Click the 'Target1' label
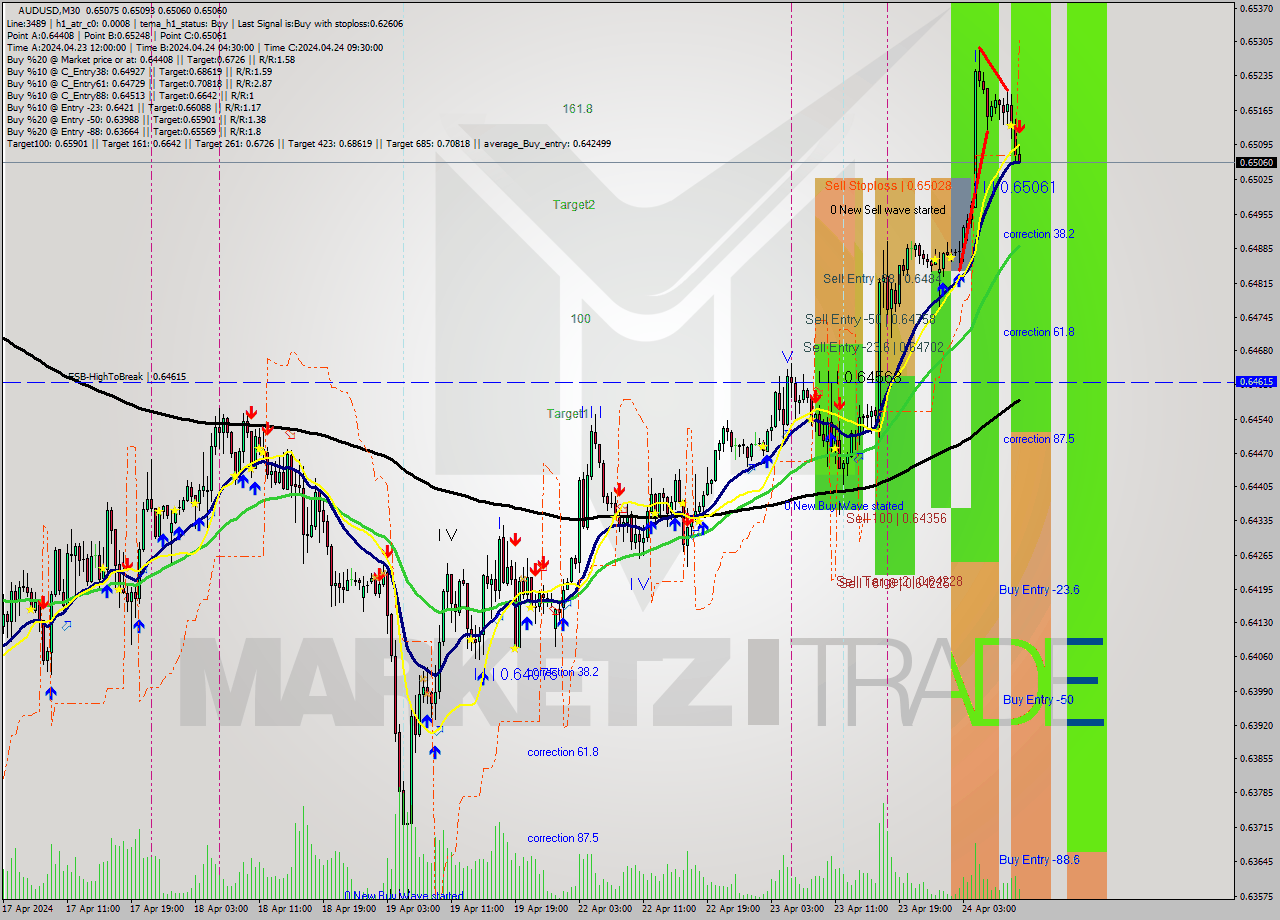Viewport: 1280px width, 920px height. coord(566,413)
